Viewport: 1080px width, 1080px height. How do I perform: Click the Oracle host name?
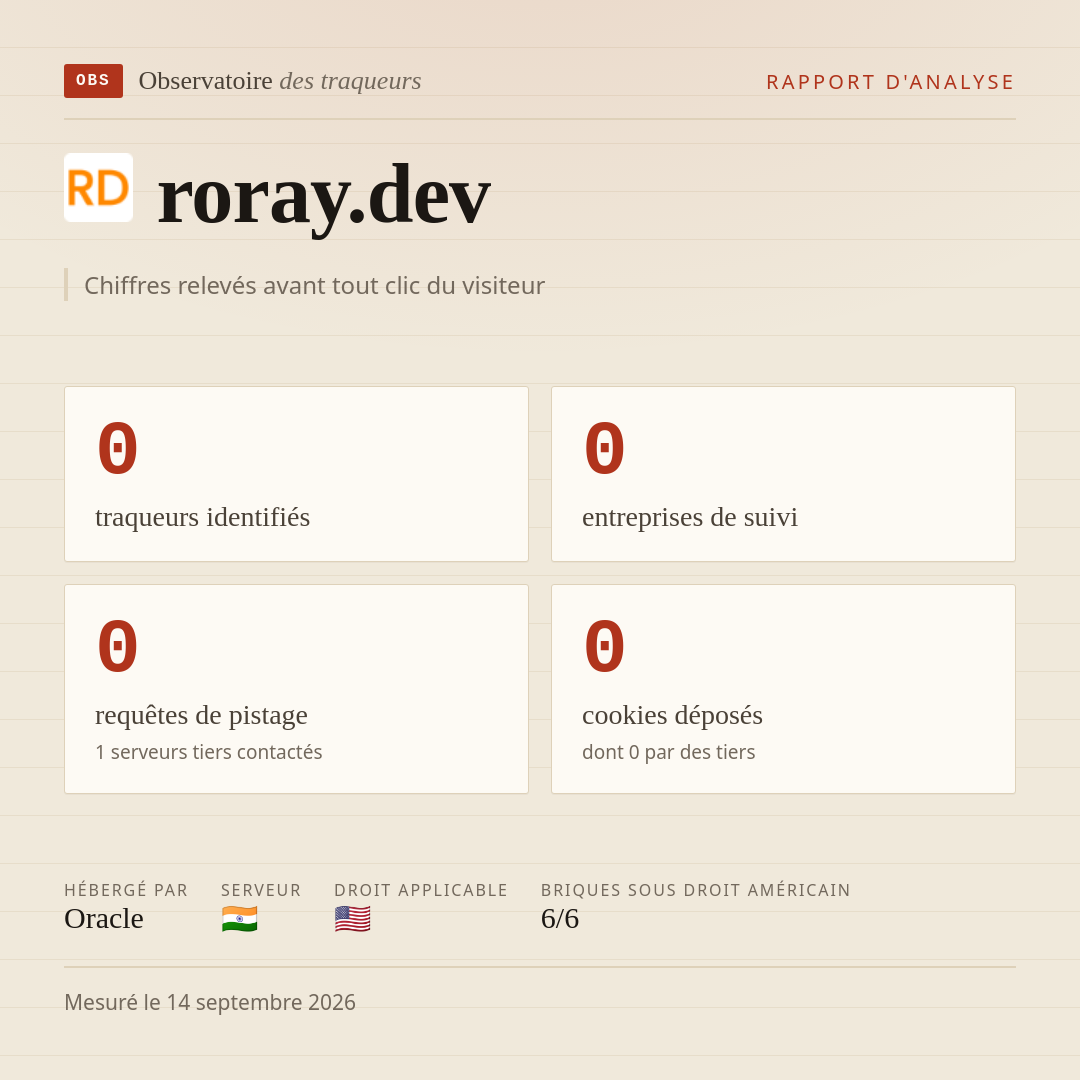click(104, 919)
